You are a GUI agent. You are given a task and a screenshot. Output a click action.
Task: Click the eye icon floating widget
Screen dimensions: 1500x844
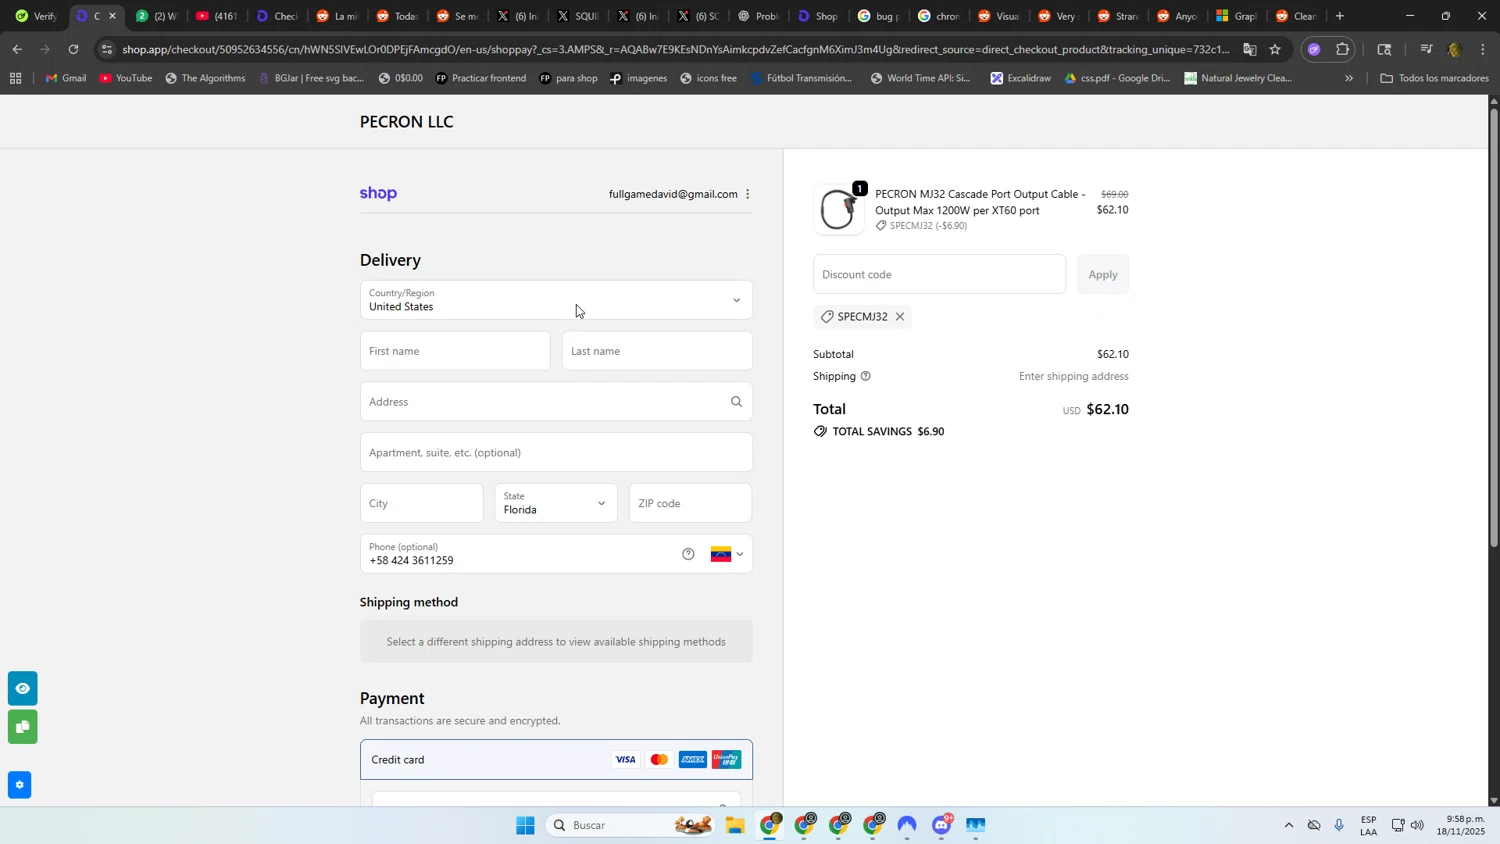22,689
